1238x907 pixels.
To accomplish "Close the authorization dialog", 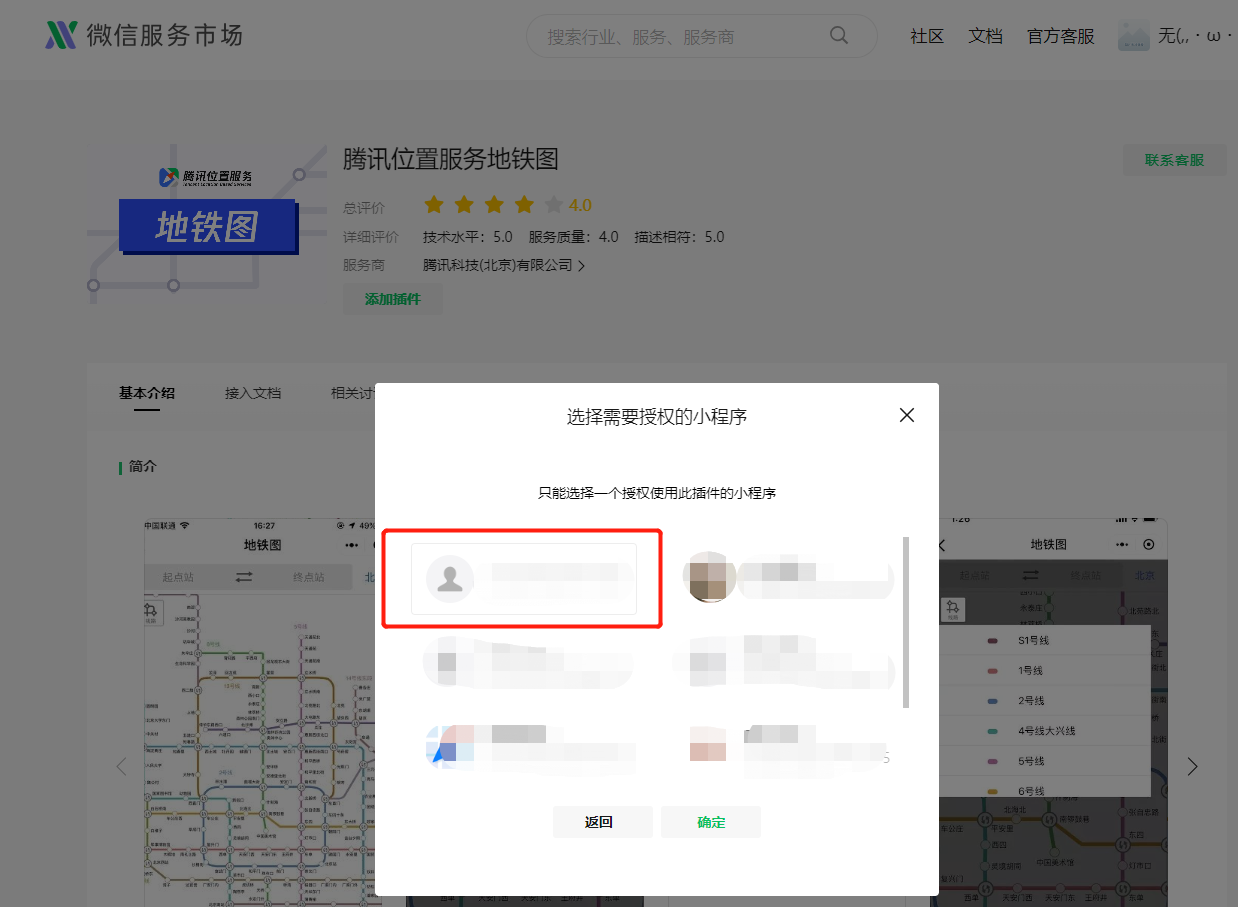I will coord(906,415).
